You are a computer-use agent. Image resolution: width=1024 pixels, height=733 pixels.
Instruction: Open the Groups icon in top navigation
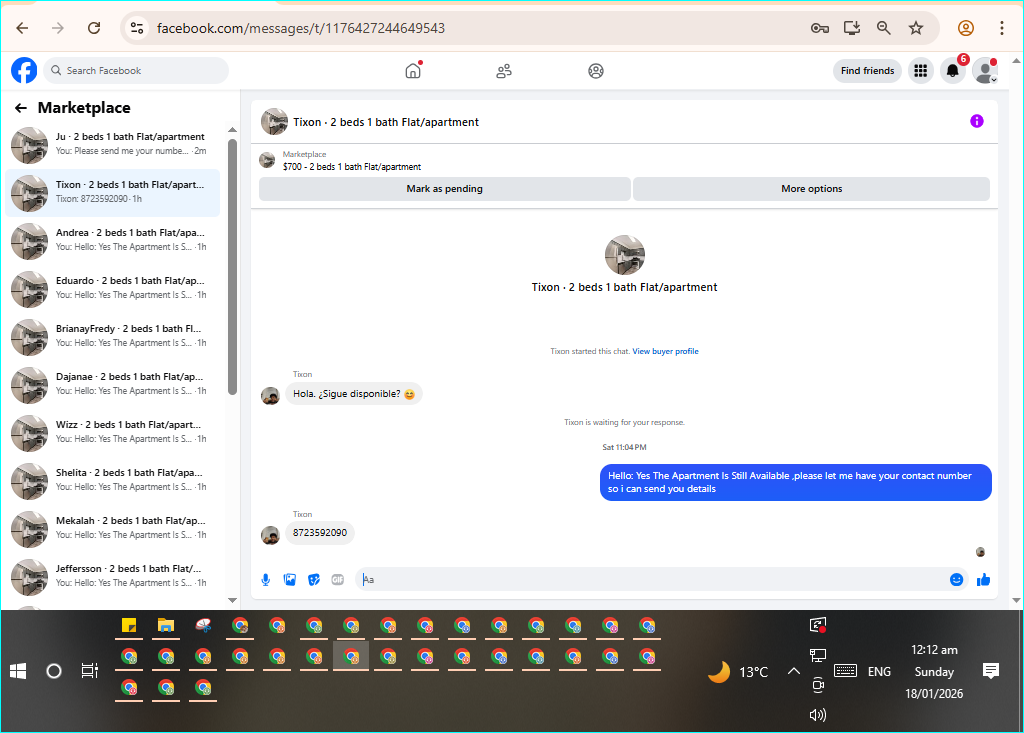[596, 71]
